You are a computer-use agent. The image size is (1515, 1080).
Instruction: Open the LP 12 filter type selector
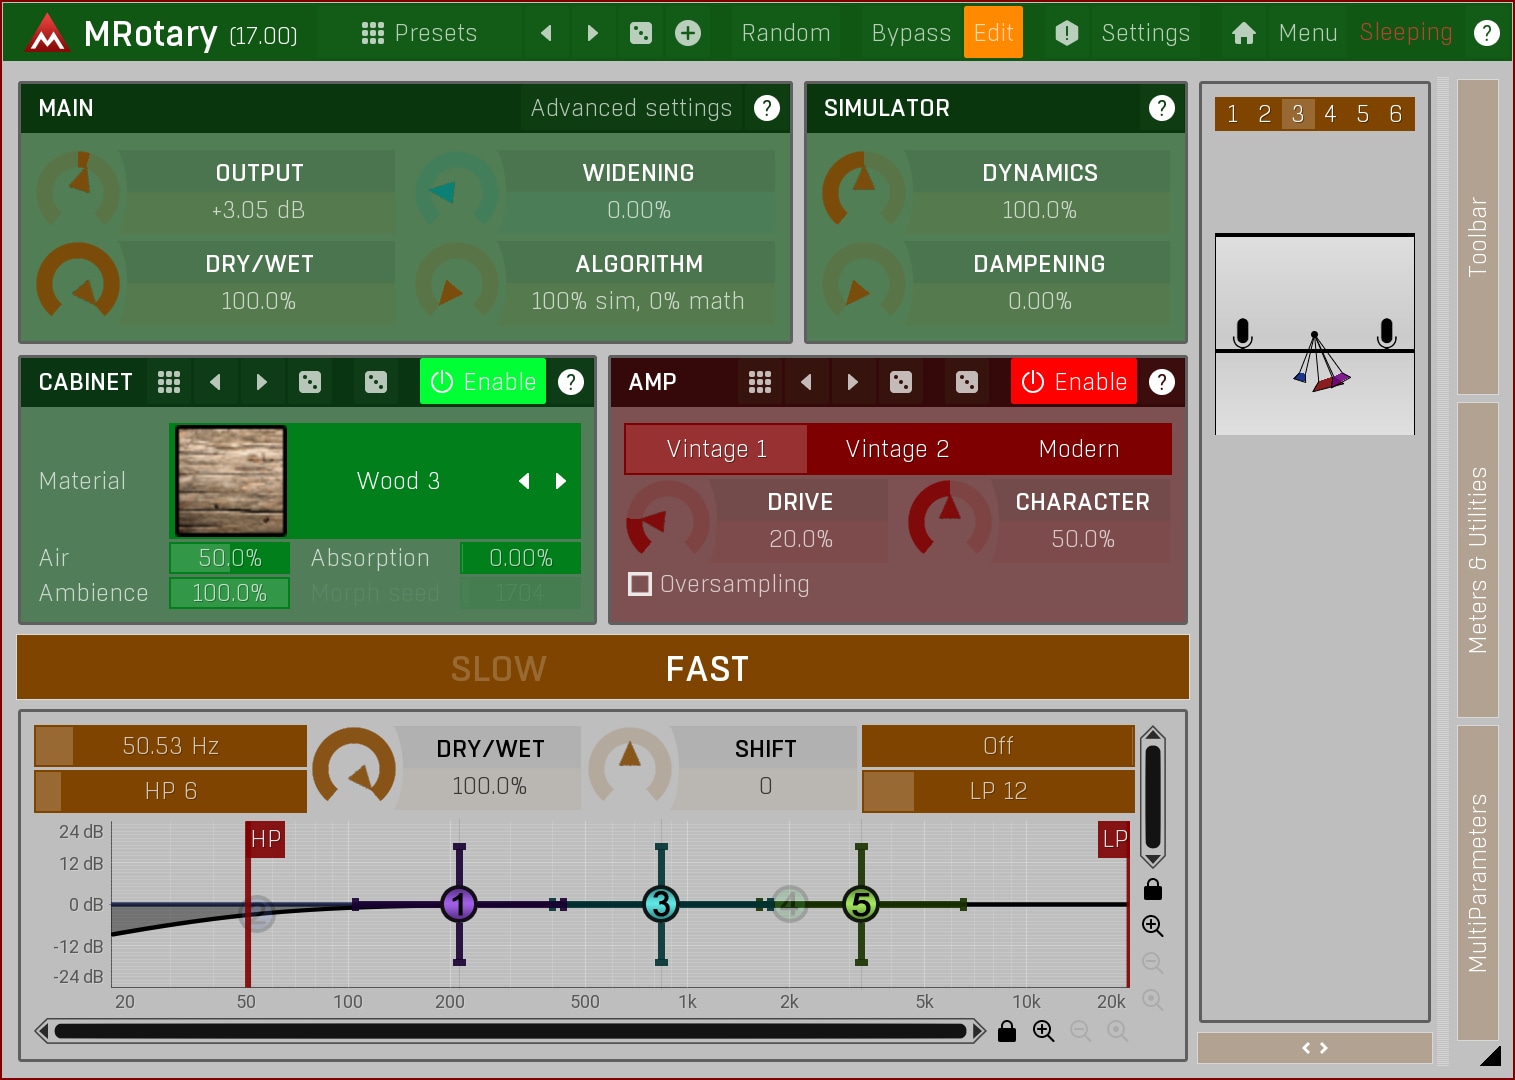pyautogui.click(x=997, y=791)
